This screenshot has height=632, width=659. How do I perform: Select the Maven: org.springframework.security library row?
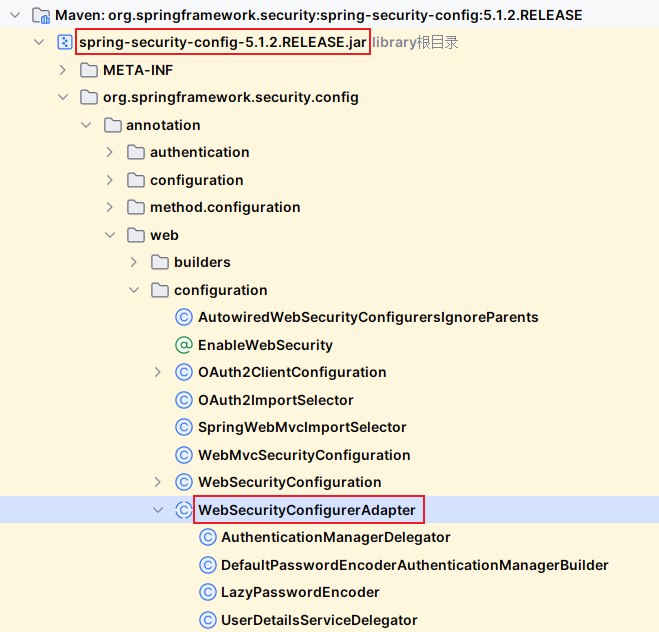(330, 16)
